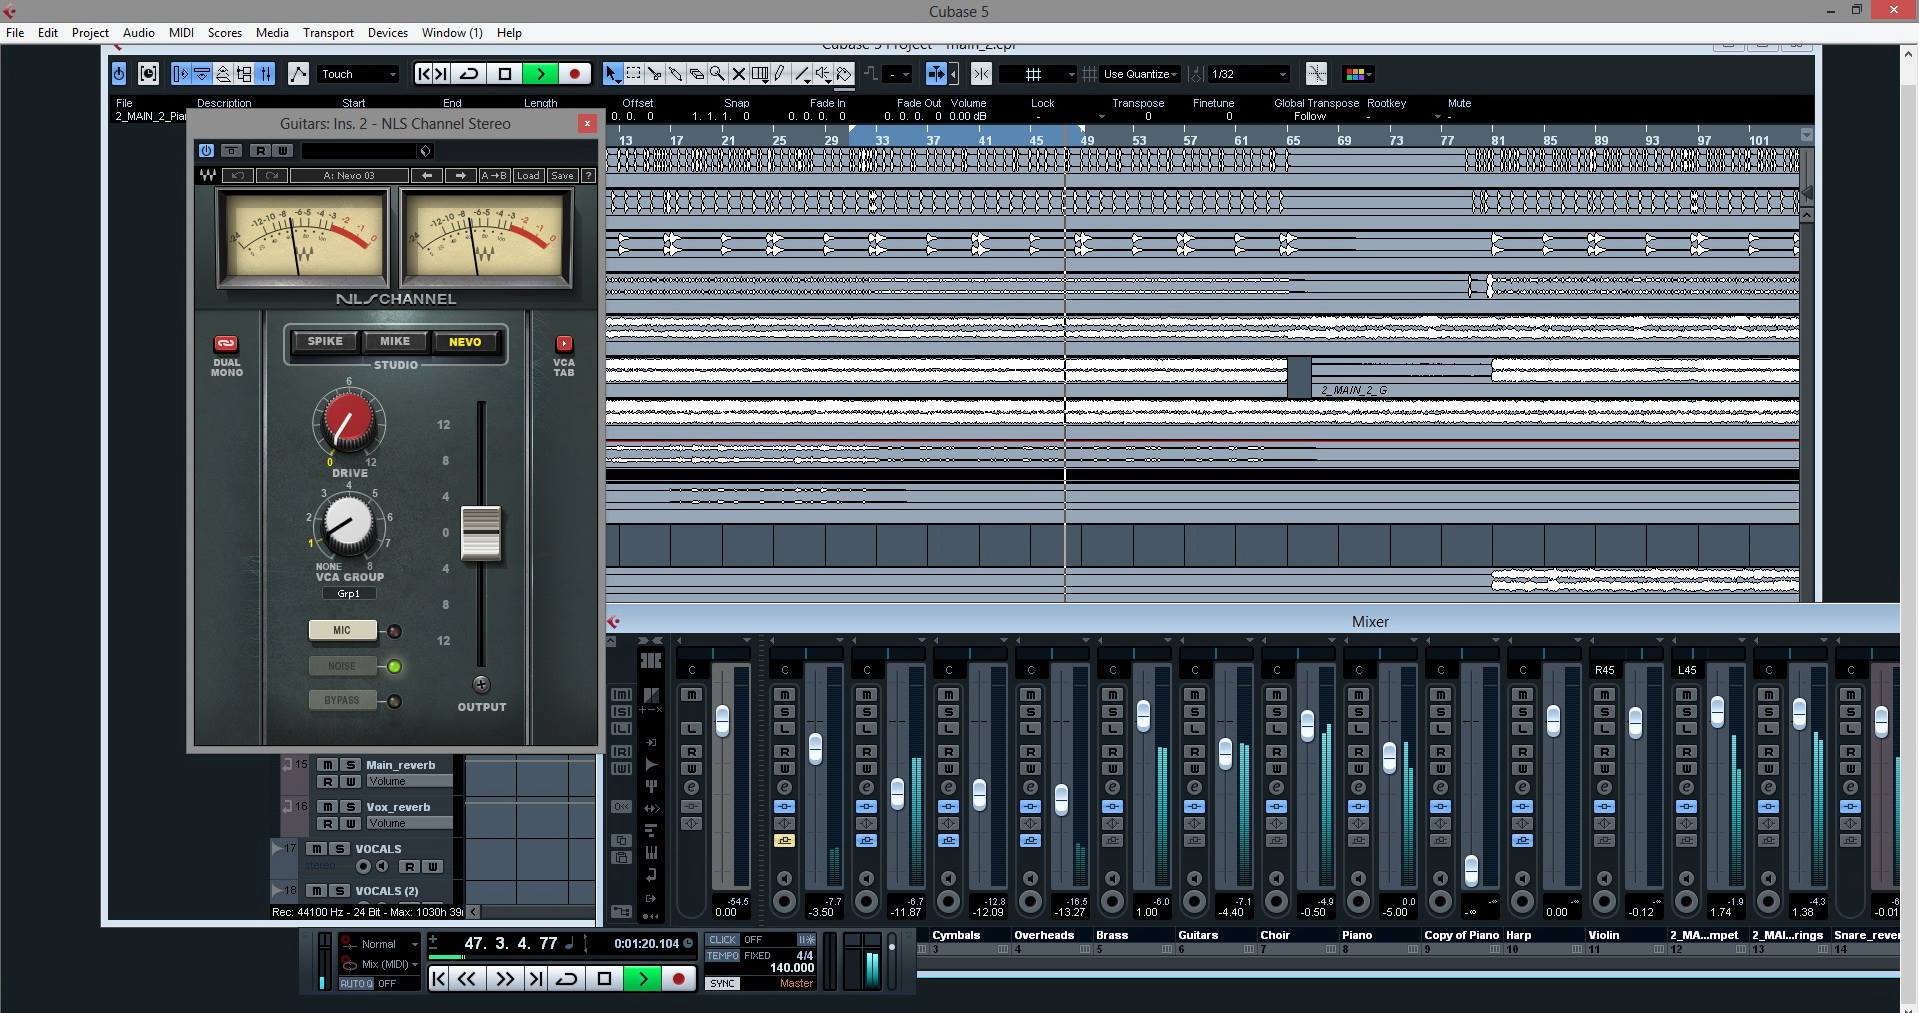1919x1013 pixels.
Task: Open the VCA Group Grp1 selector
Action: click(x=349, y=593)
